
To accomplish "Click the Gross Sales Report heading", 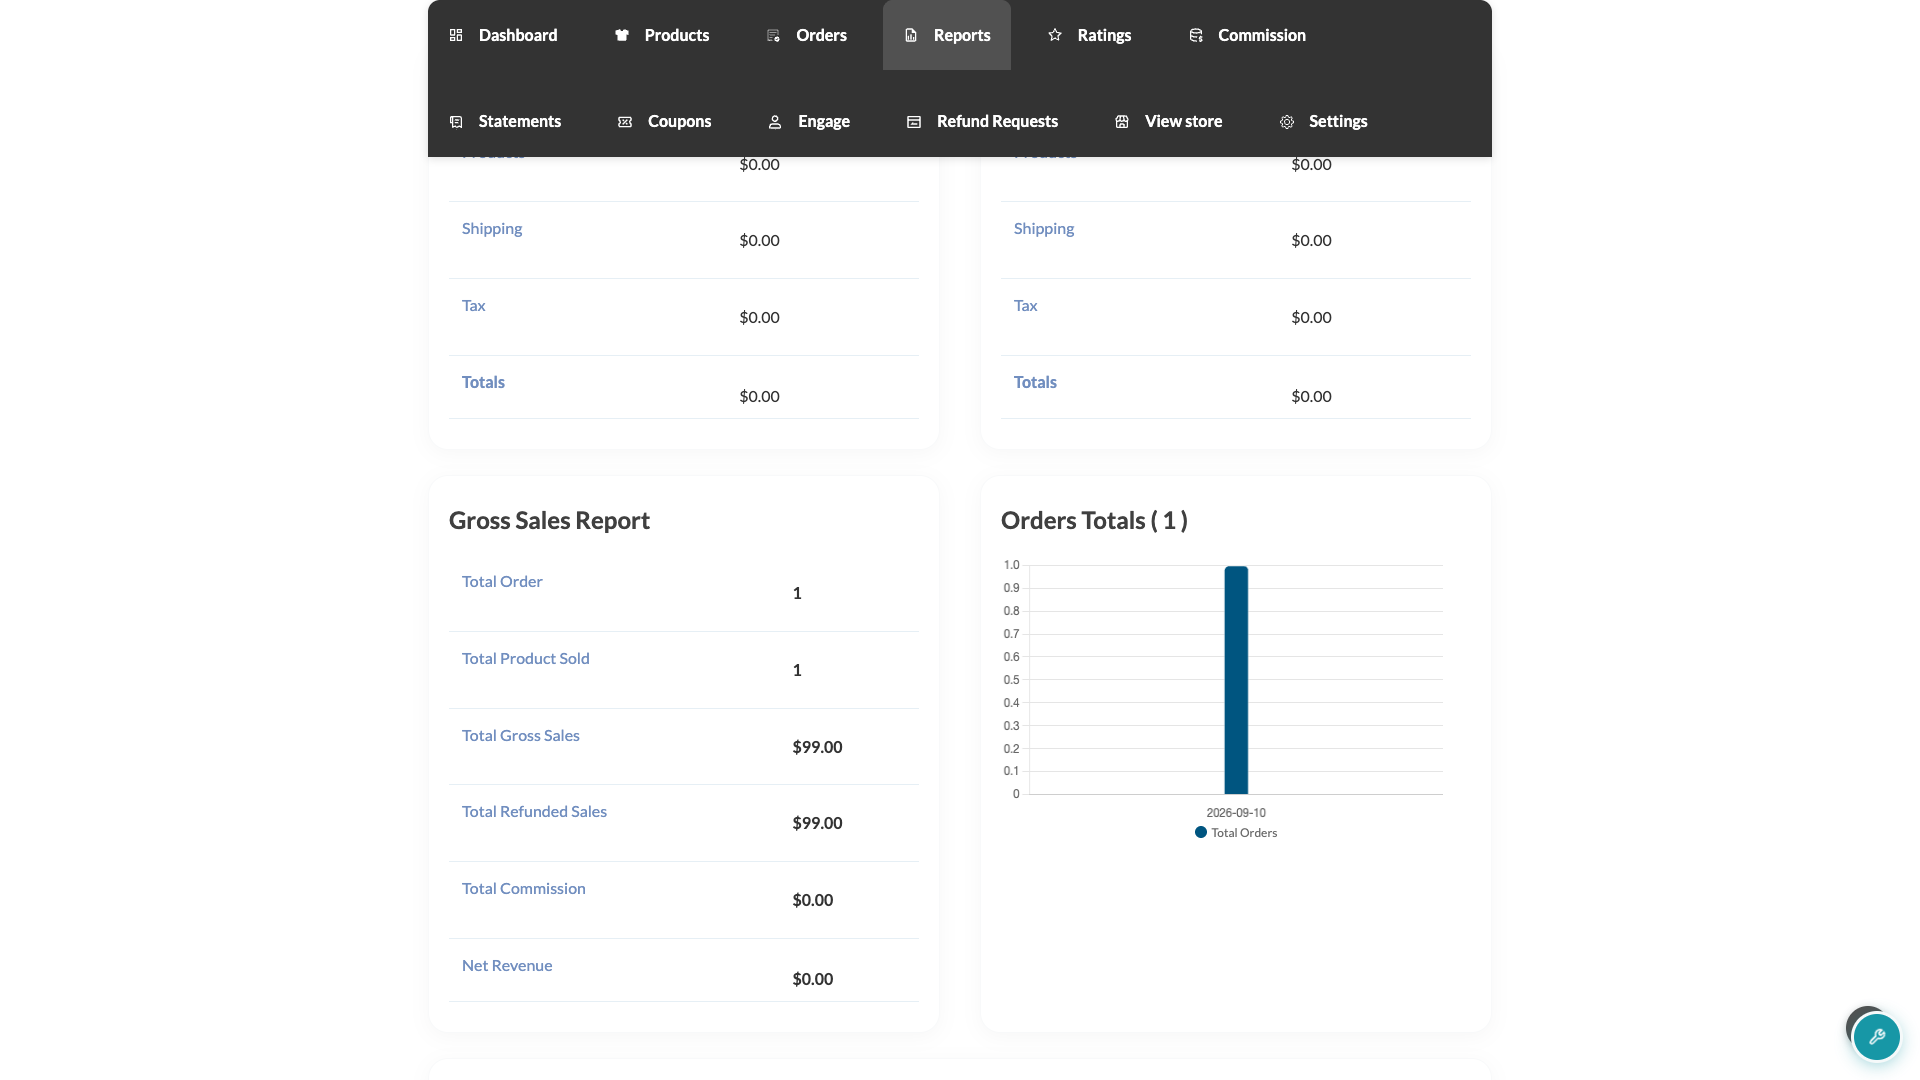I will (x=549, y=521).
